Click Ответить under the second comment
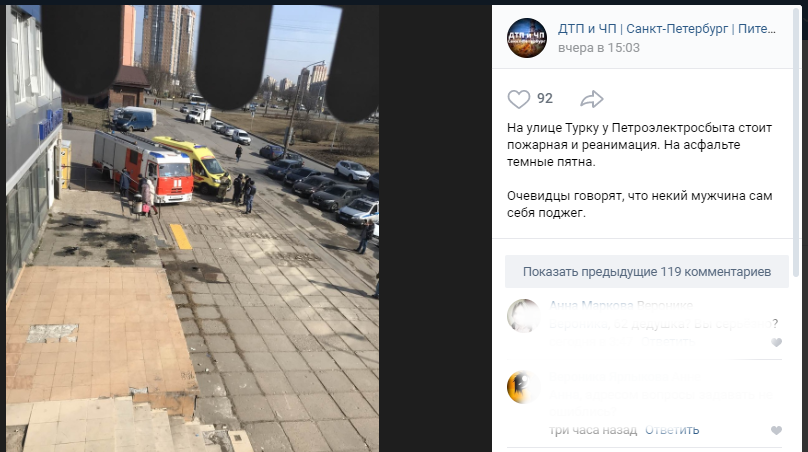Screen dimensions: 808x452 click(x=672, y=430)
